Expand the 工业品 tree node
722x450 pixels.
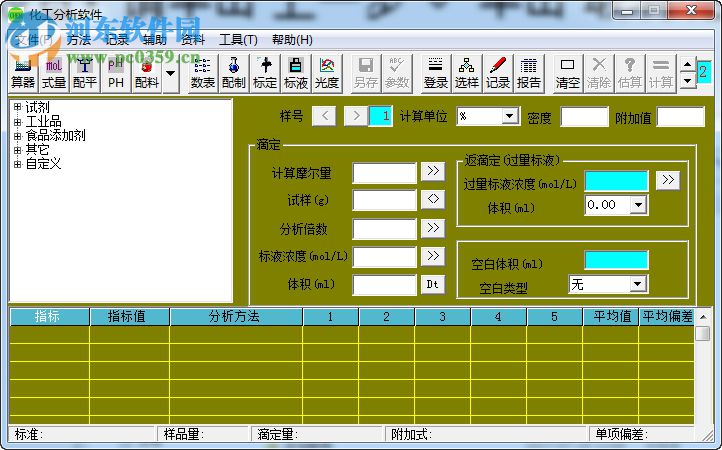tap(17, 122)
